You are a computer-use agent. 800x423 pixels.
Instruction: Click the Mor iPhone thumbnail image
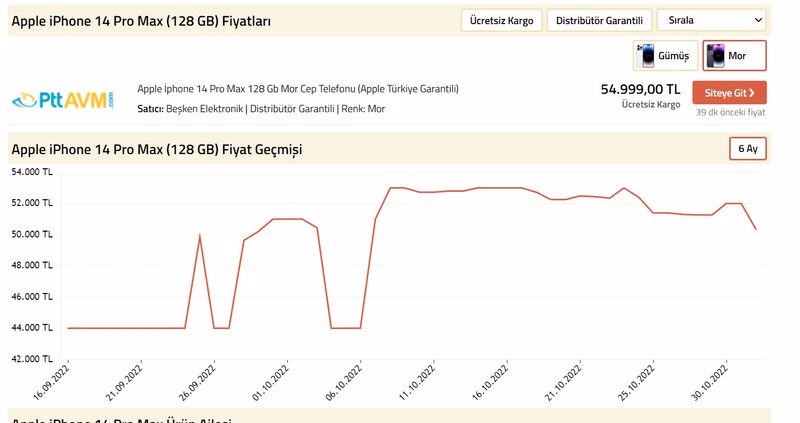tap(715, 56)
